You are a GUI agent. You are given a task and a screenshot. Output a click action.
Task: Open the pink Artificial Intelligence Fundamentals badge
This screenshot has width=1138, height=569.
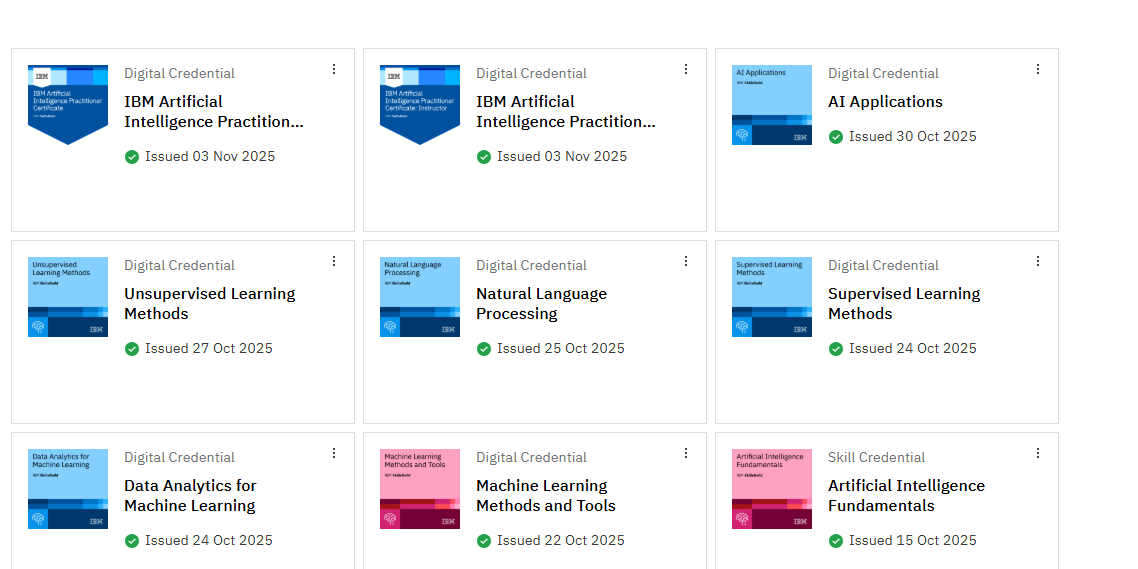(x=771, y=488)
